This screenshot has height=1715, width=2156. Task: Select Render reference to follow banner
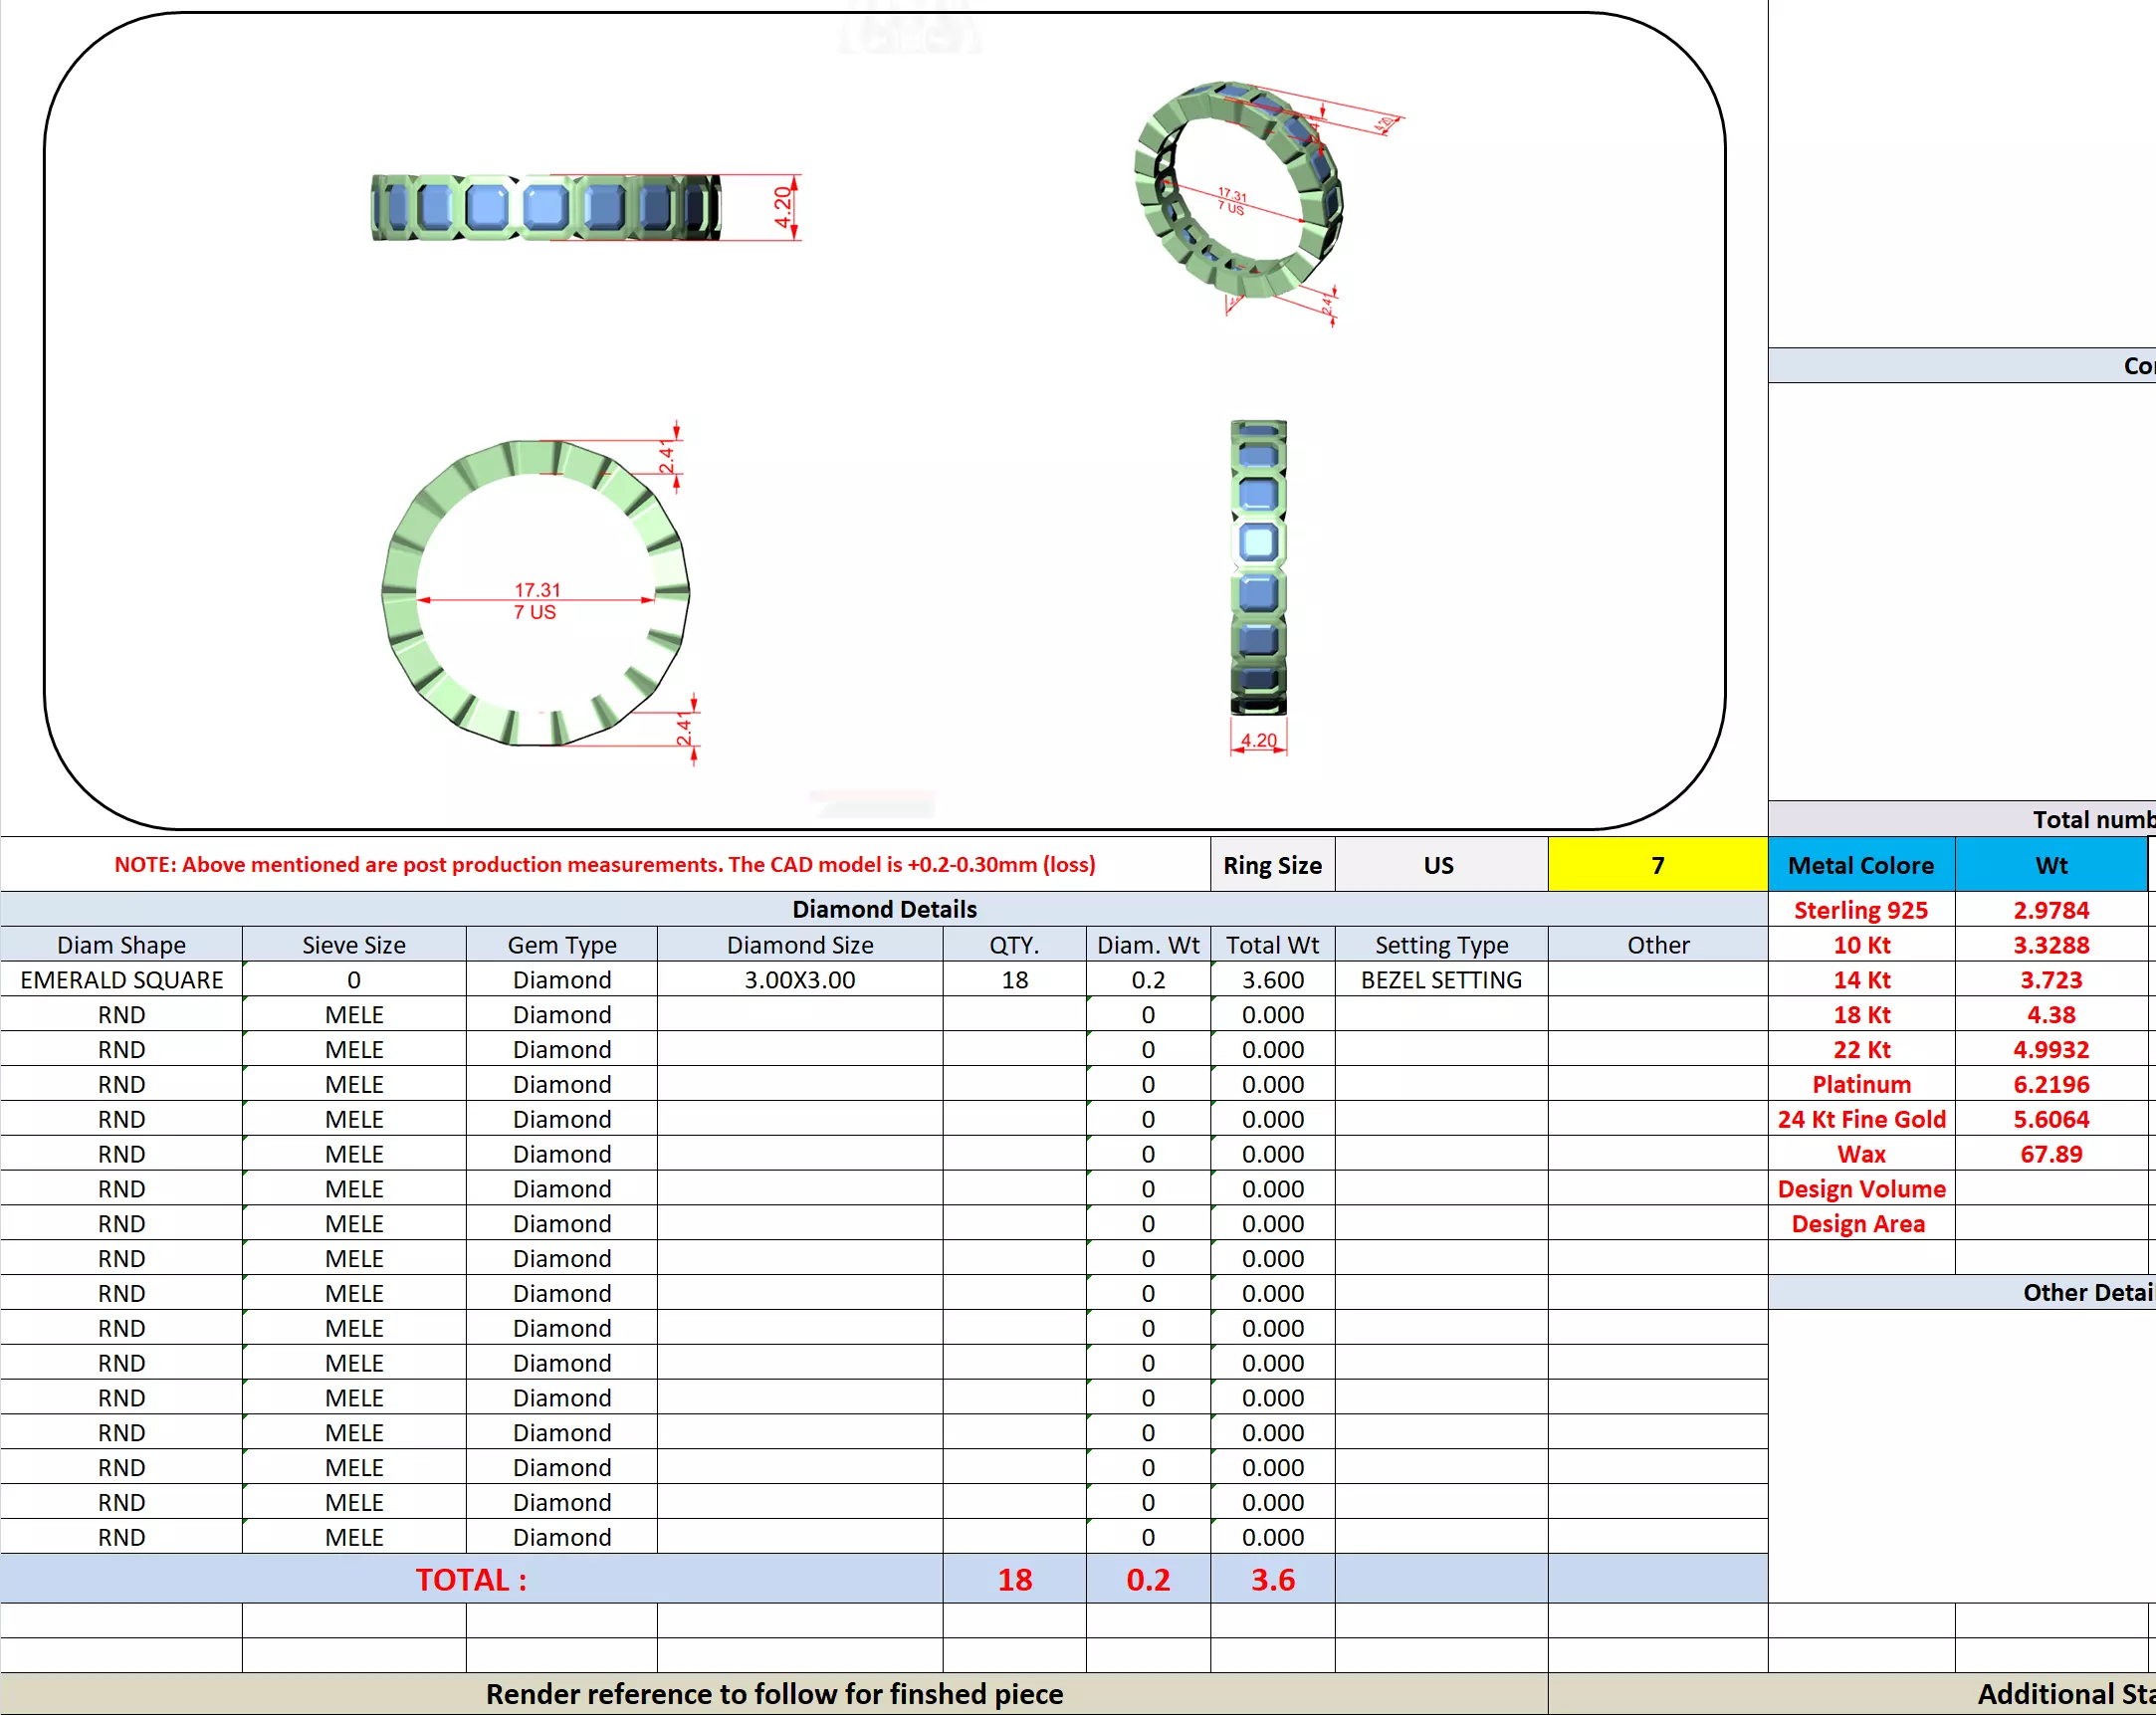point(774,1694)
